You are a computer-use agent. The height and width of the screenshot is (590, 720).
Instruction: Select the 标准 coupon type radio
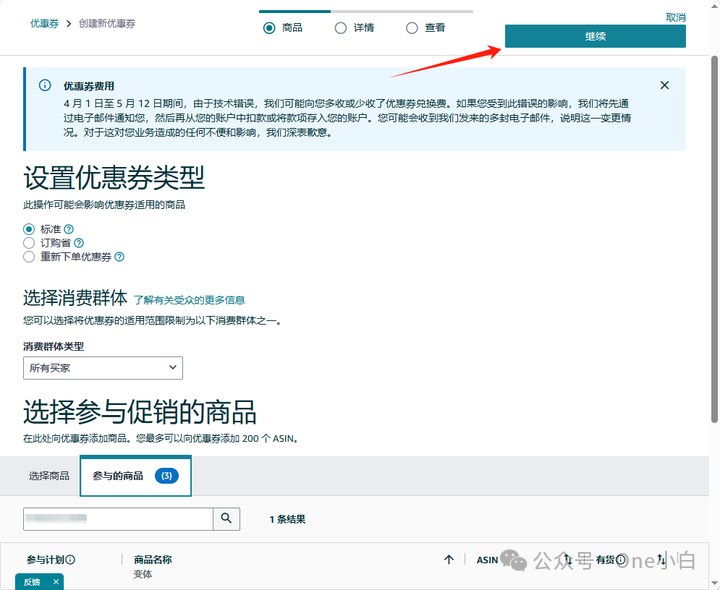(29, 229)
